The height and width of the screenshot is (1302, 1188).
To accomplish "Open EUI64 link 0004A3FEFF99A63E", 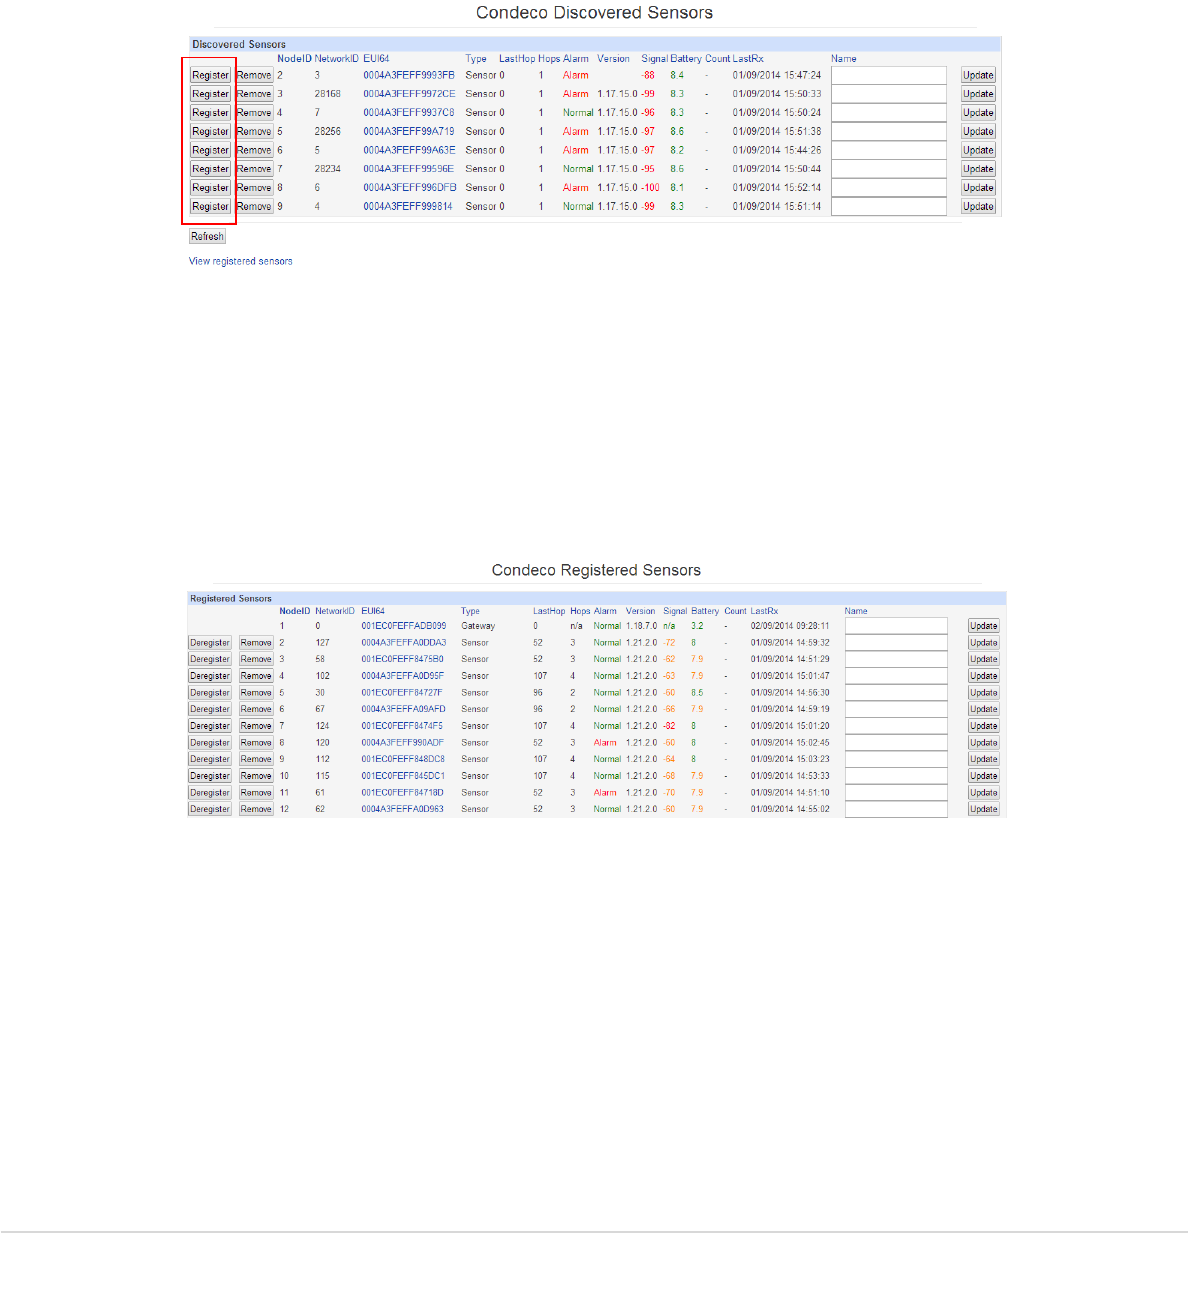I will [x=409, y=150].
